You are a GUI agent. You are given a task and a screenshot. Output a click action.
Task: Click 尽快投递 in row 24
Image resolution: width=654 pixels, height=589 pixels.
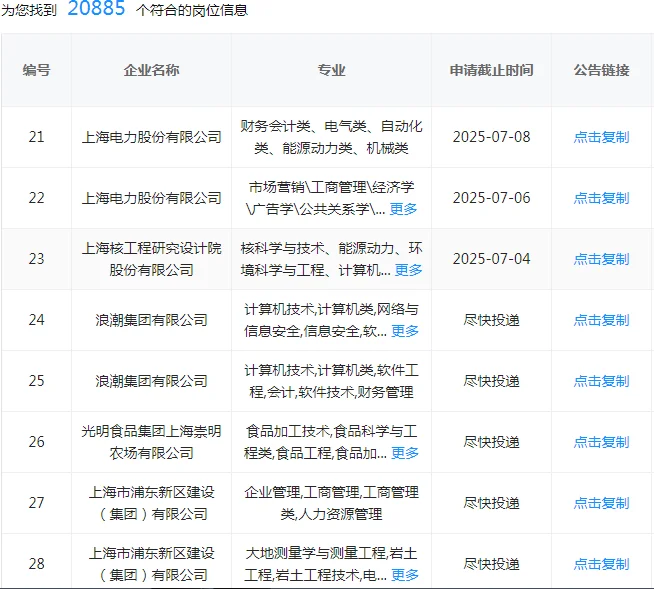click(491, 320)
